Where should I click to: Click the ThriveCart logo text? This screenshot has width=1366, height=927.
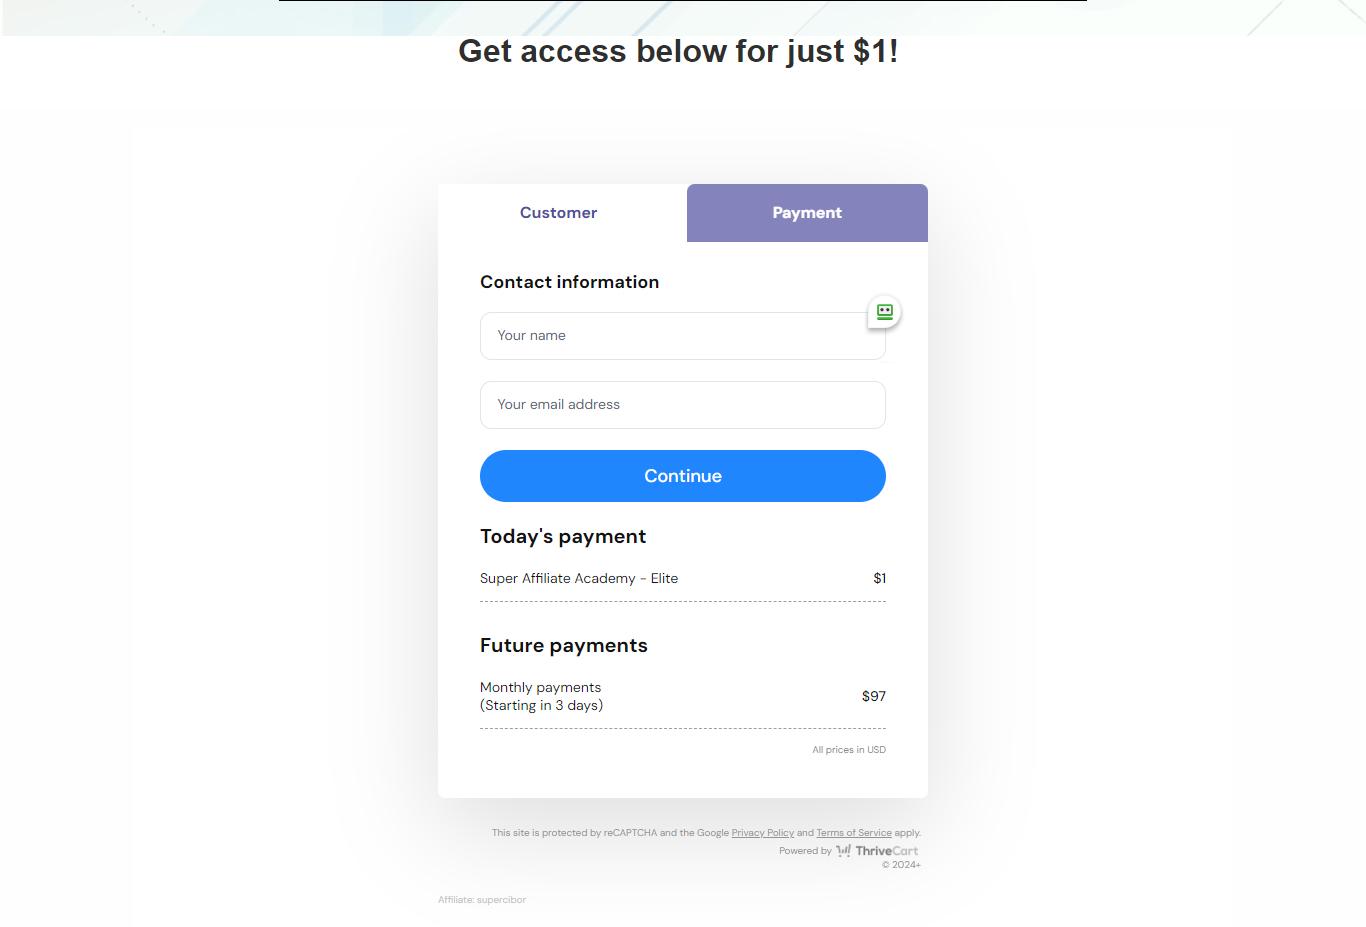(x=886, y=851)
